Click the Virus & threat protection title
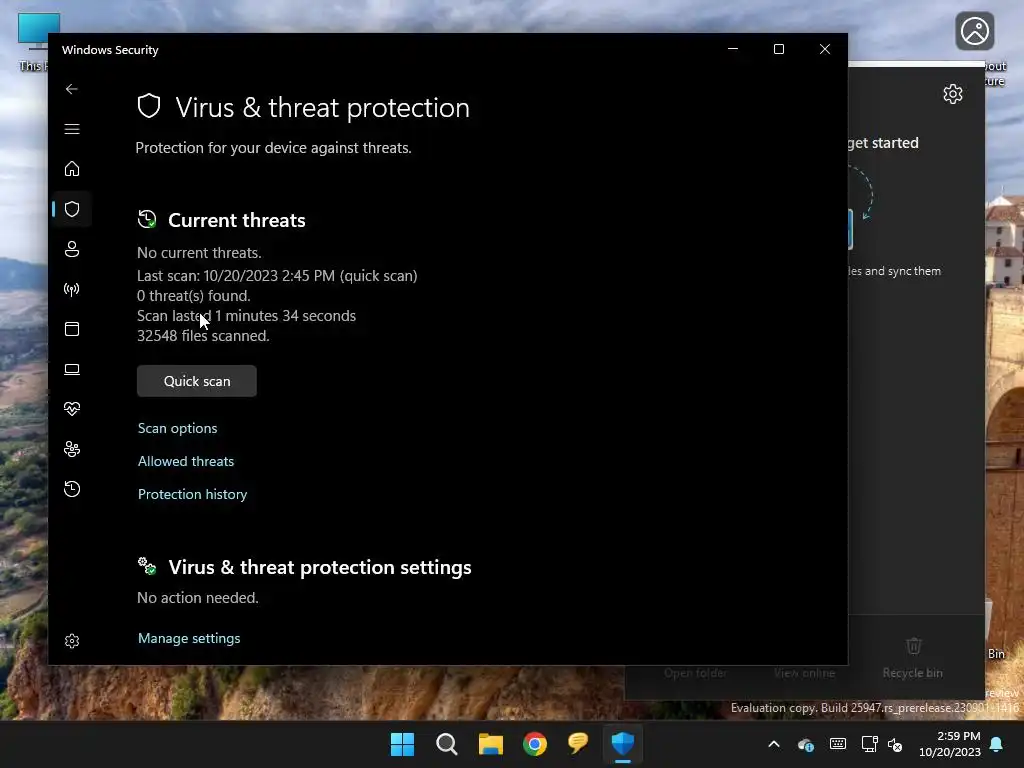 323,107
